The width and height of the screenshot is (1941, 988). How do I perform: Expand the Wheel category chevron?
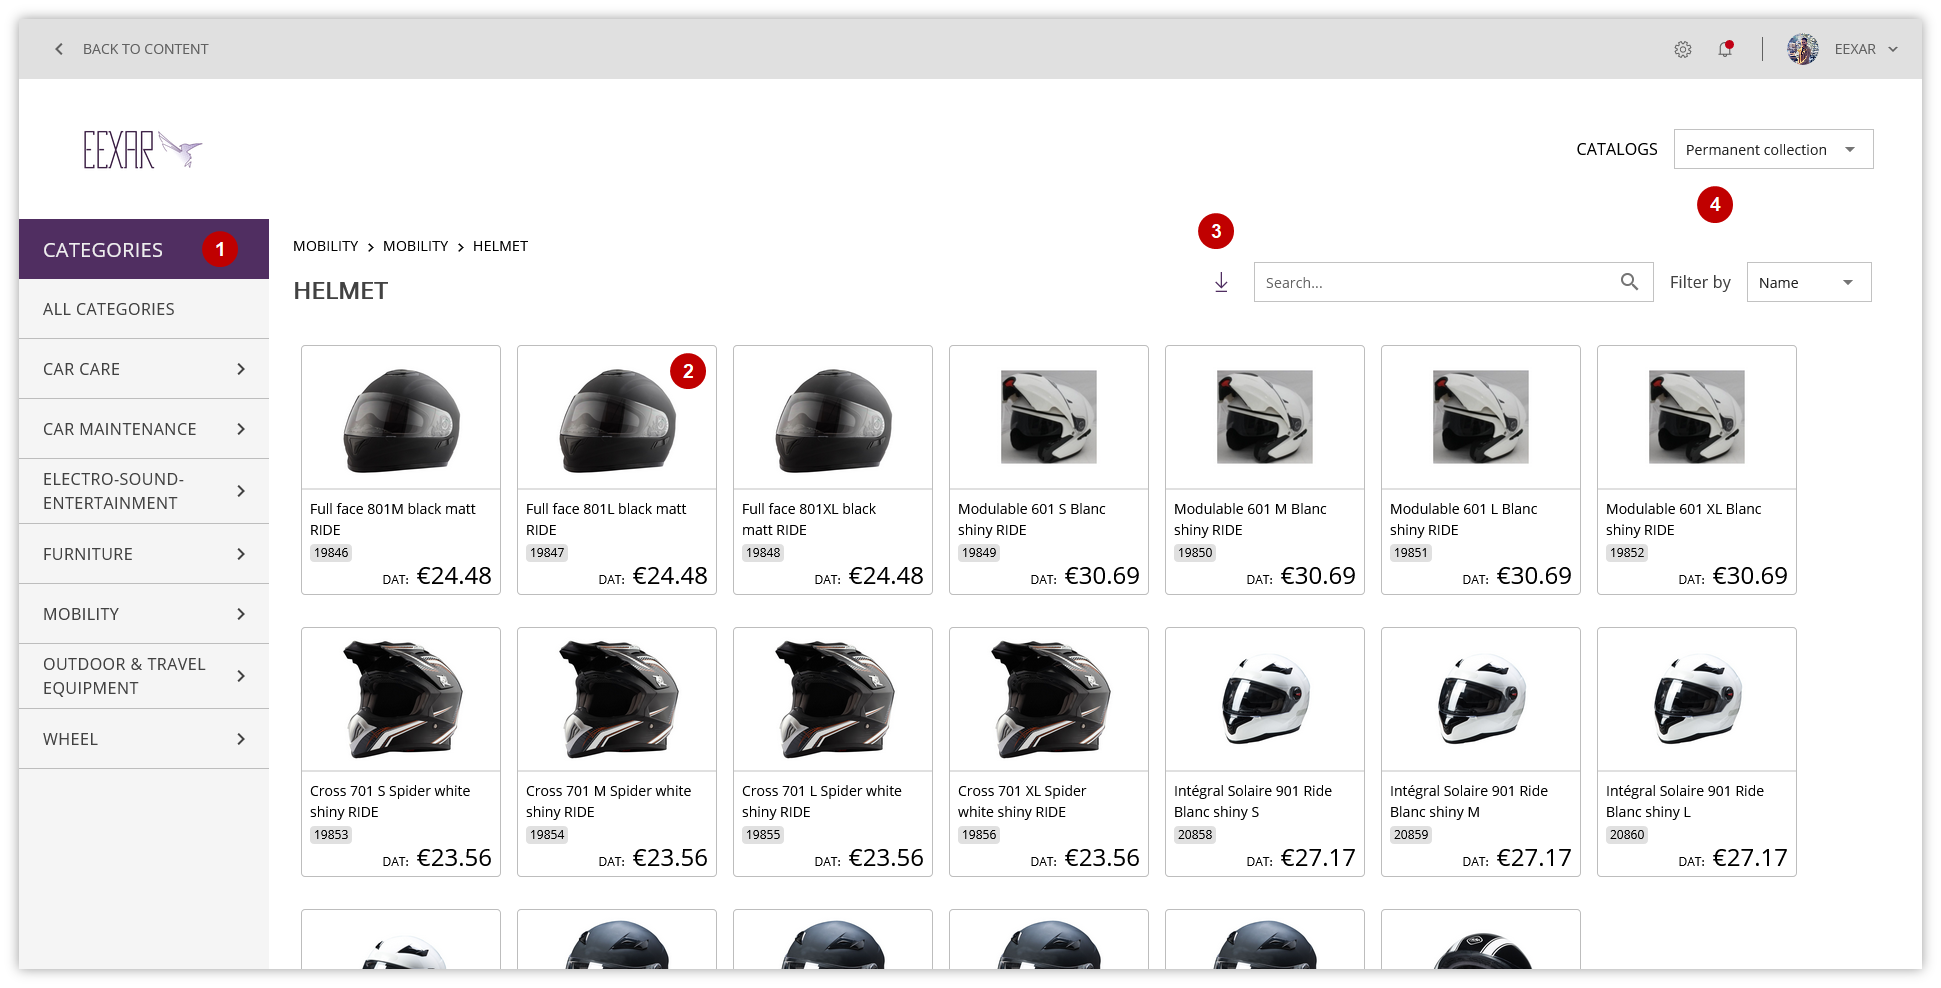[x=241, y=739]
